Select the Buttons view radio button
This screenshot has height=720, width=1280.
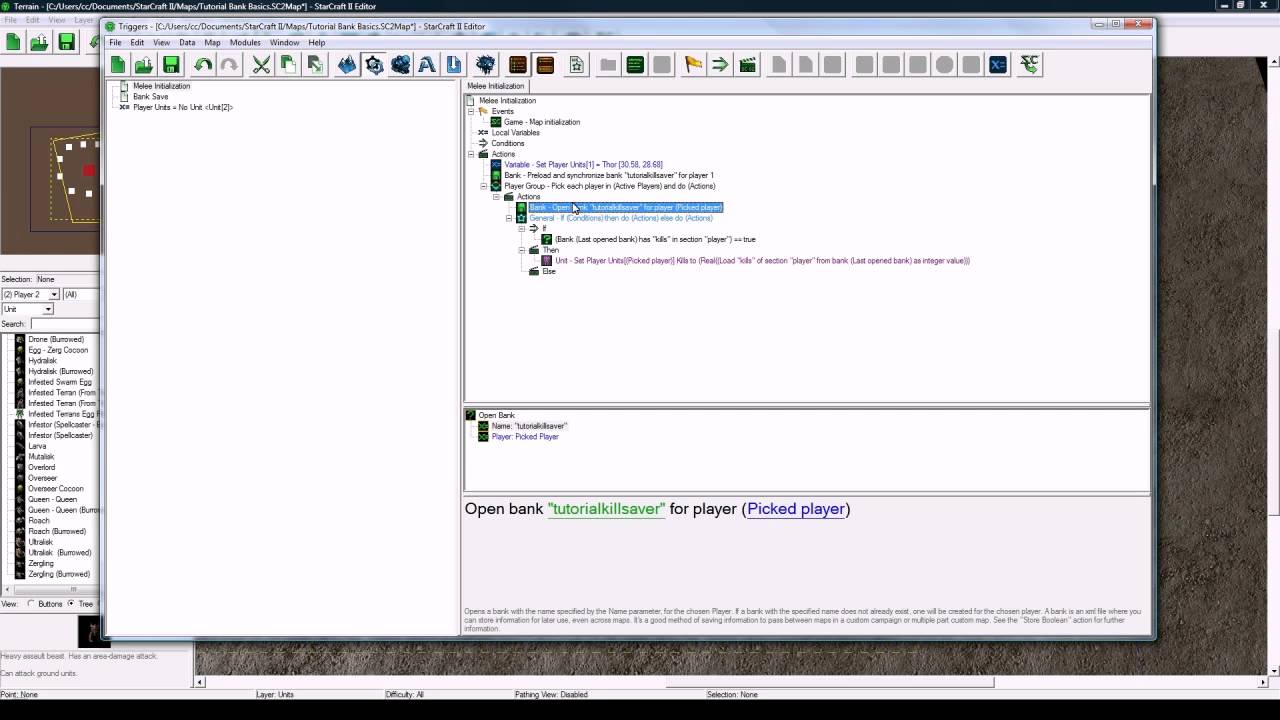tap(31, 604)
